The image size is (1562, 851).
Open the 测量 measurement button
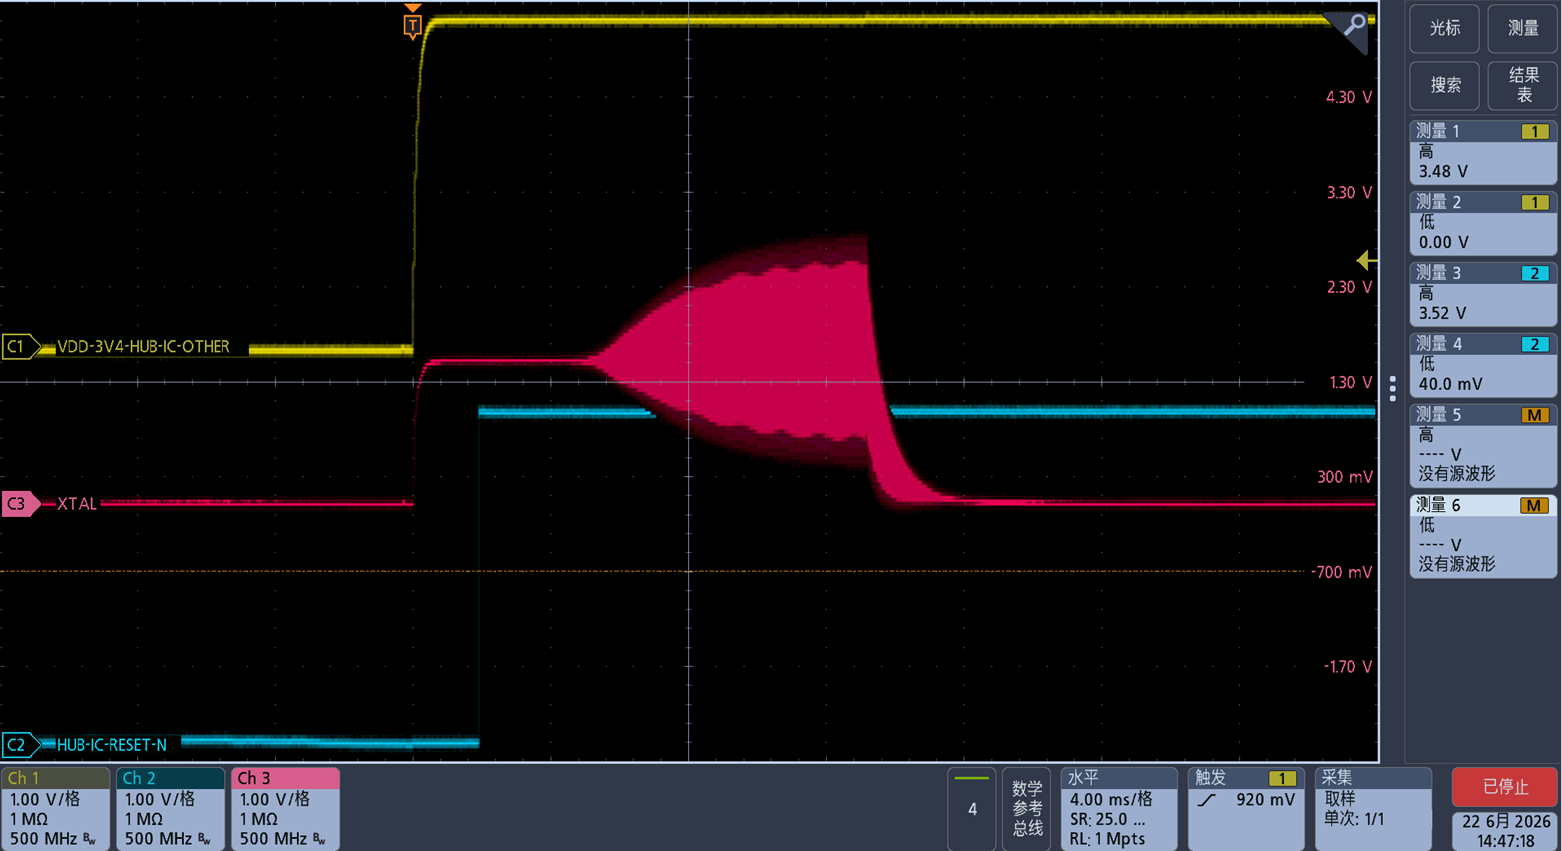point(1522,28)
